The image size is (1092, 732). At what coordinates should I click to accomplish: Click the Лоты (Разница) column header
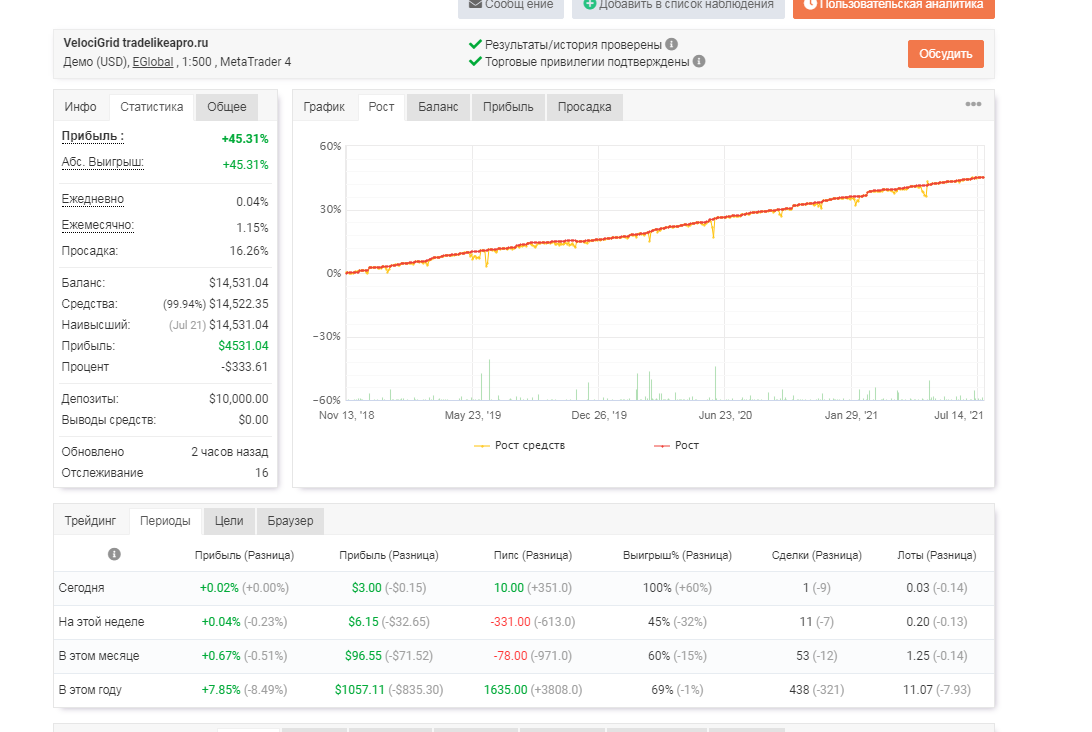[x=937, y=555]
